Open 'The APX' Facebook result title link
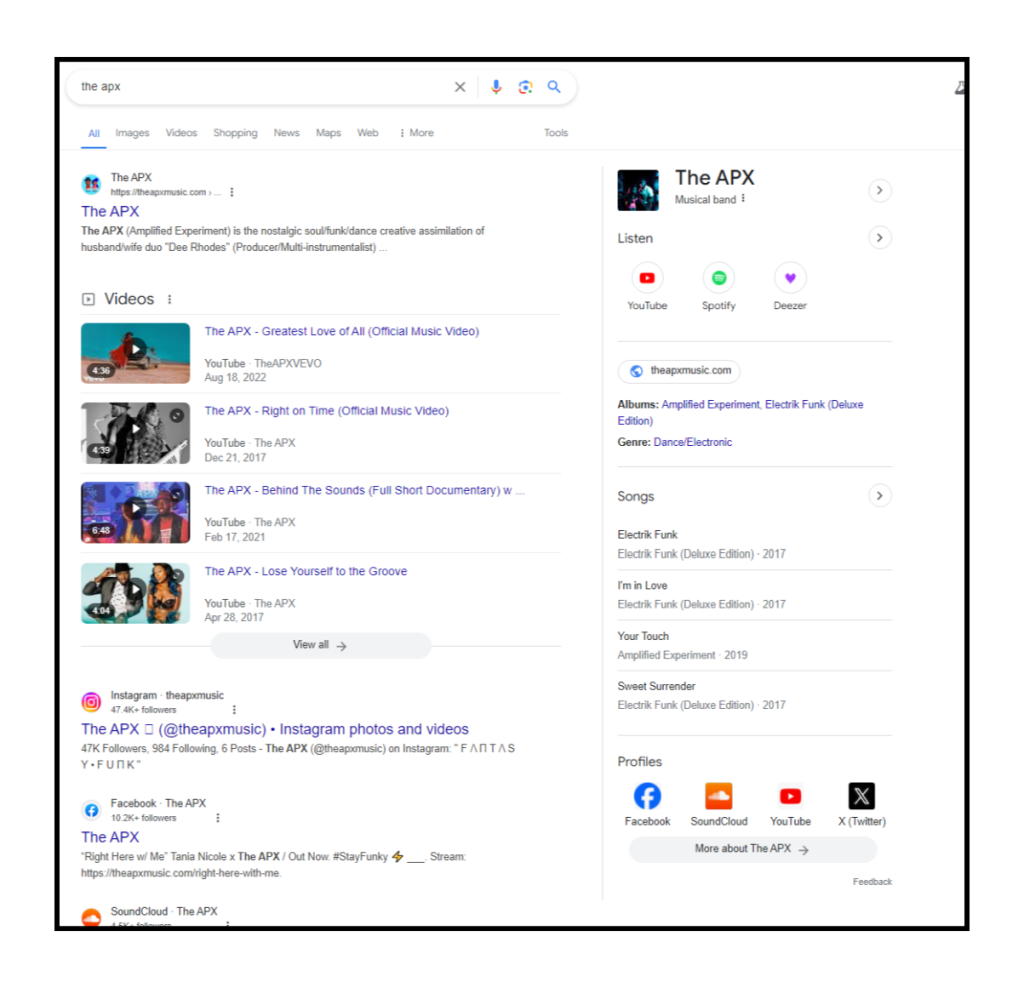Viewport: 1024px width, 988px height. 110,837
